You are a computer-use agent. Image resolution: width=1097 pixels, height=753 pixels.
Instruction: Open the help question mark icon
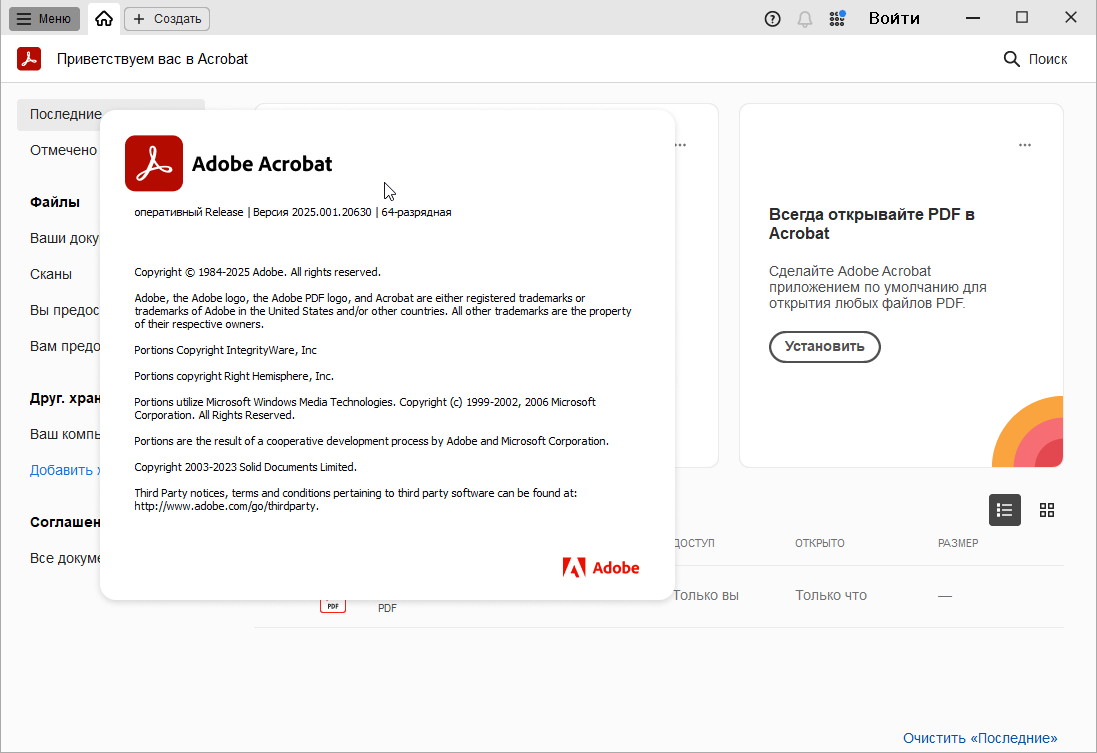772,19
